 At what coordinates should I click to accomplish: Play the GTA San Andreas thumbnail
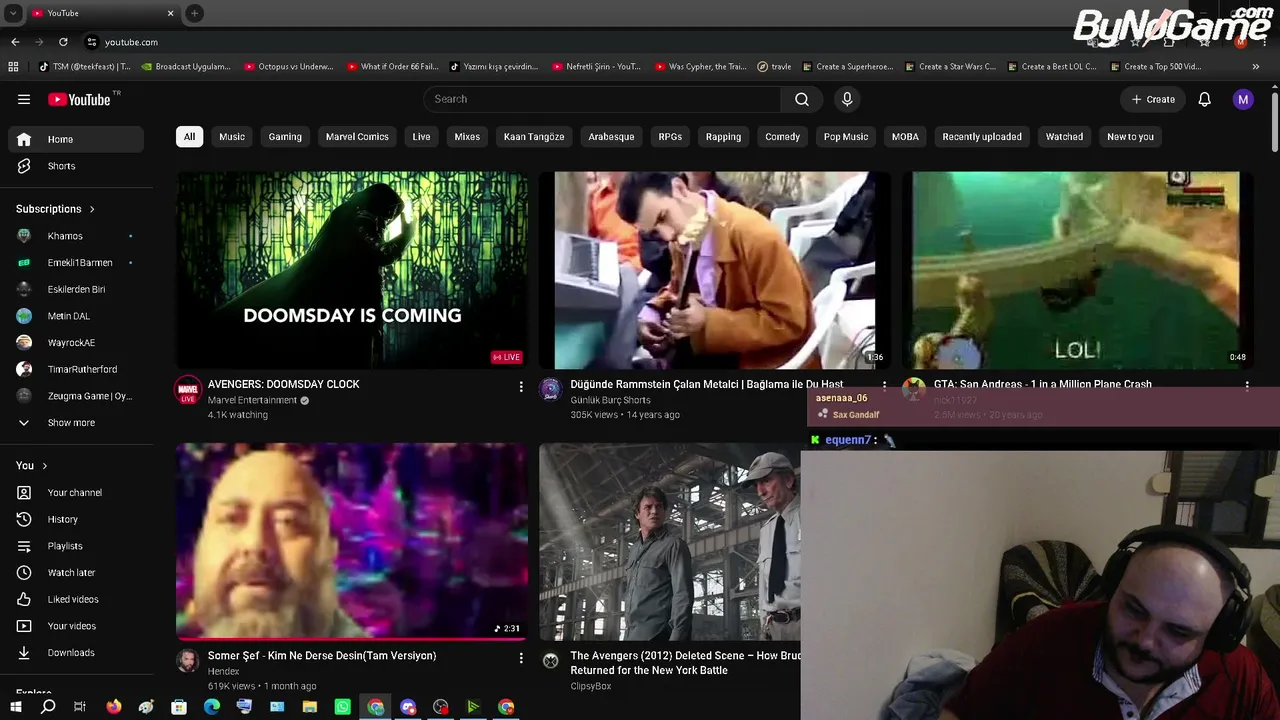(x=1077, y=270)
